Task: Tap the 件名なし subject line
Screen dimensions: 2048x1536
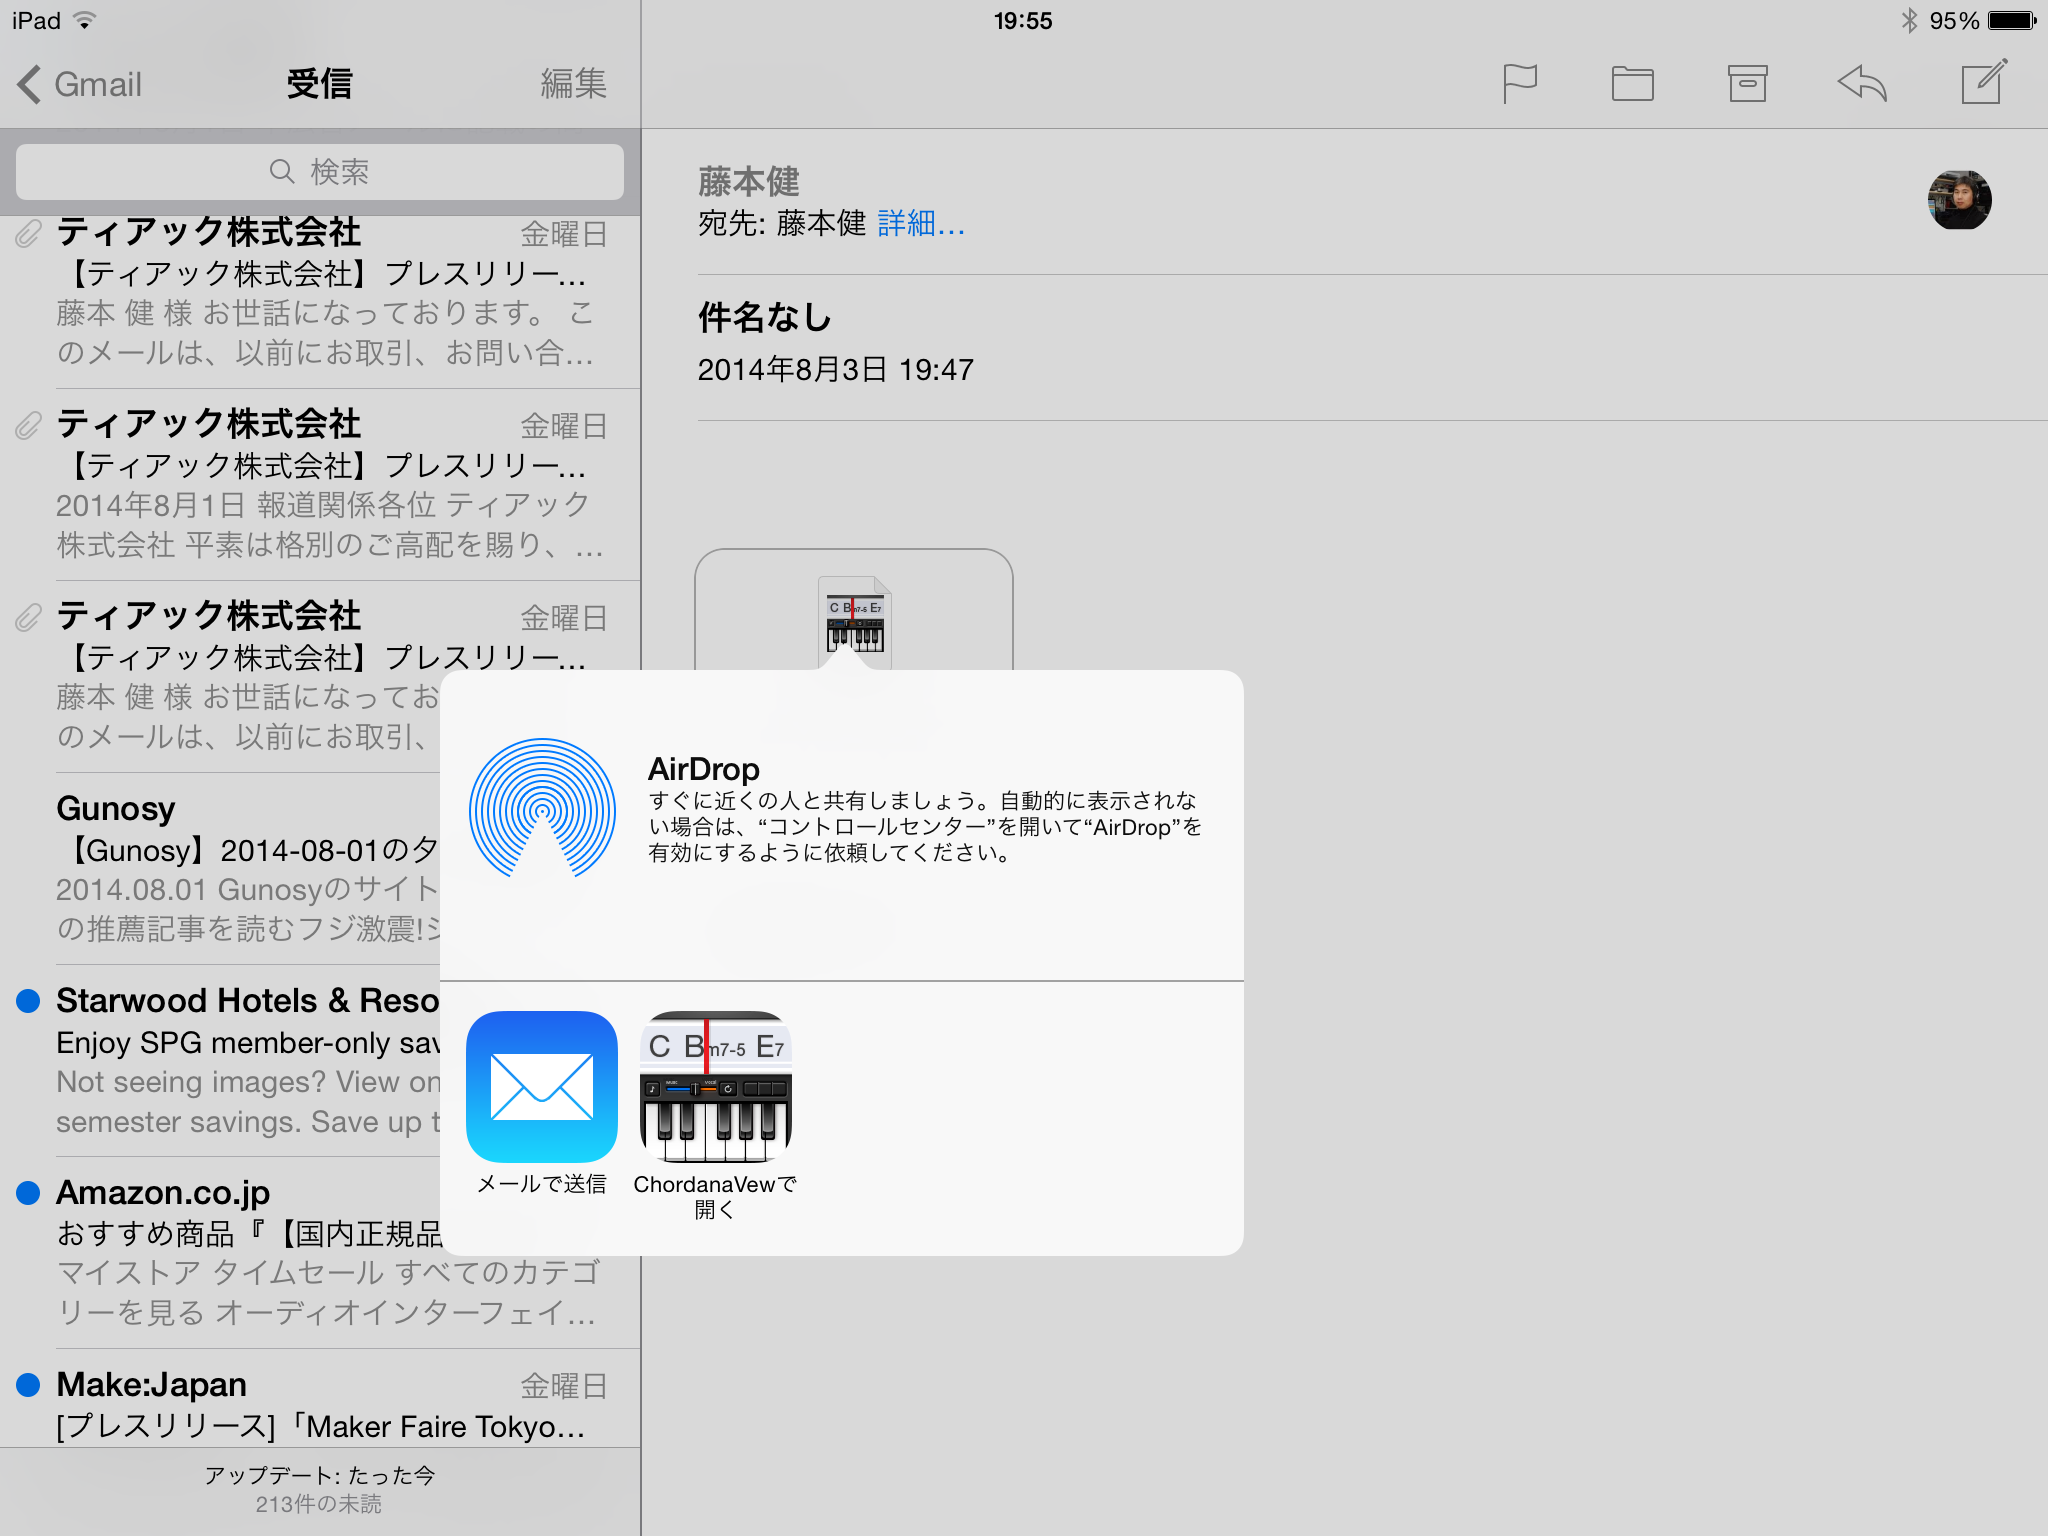Action: [x=765, y=318]
